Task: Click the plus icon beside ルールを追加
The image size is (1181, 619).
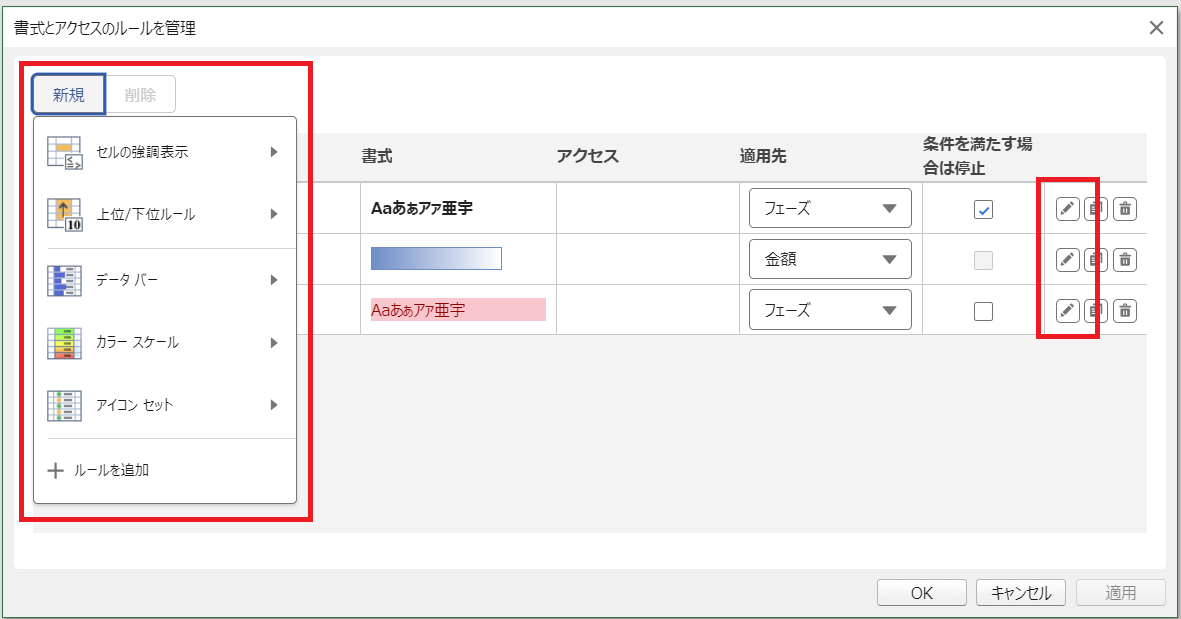Action: [x=56, y=471]
